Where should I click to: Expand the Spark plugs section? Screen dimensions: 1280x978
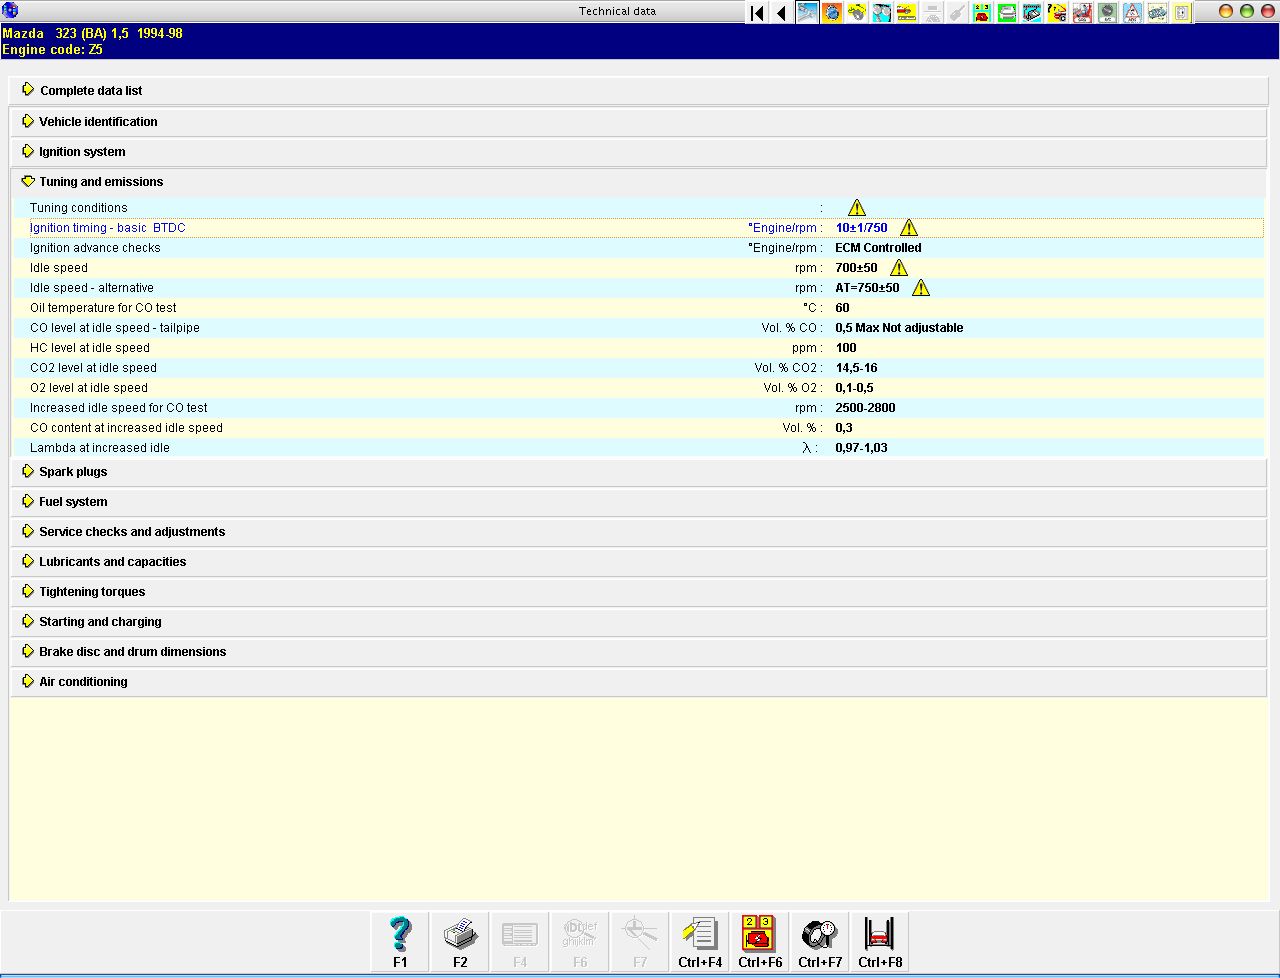click(x=73, y=472)
